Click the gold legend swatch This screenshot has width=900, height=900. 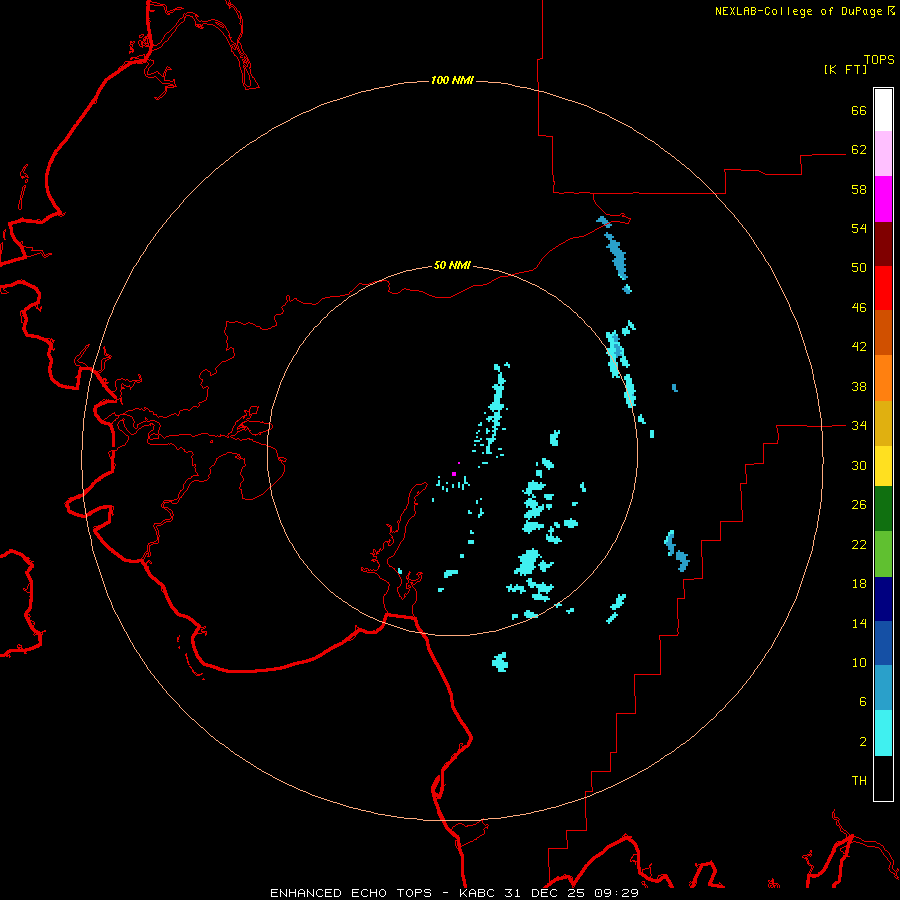click(883, 423)
